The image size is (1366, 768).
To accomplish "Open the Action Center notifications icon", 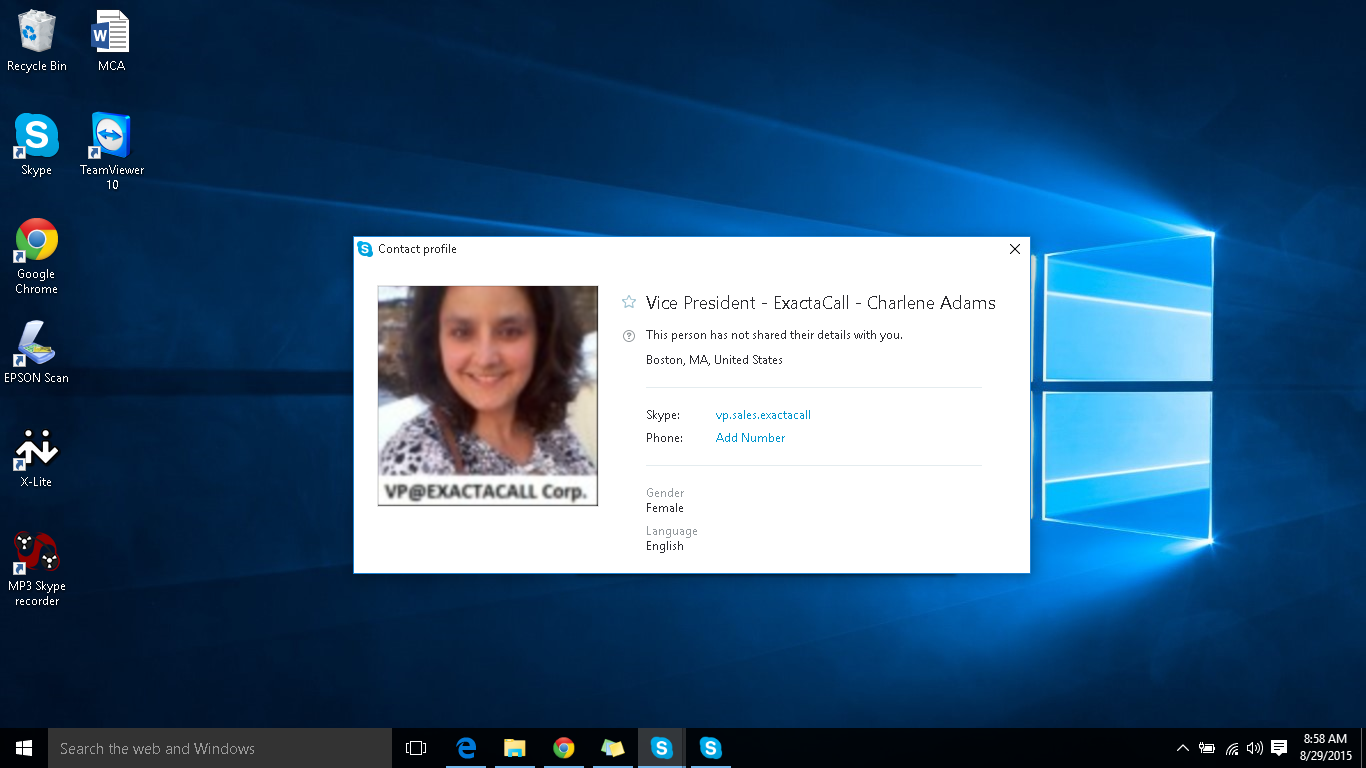I will click(x=1279, y=748).
